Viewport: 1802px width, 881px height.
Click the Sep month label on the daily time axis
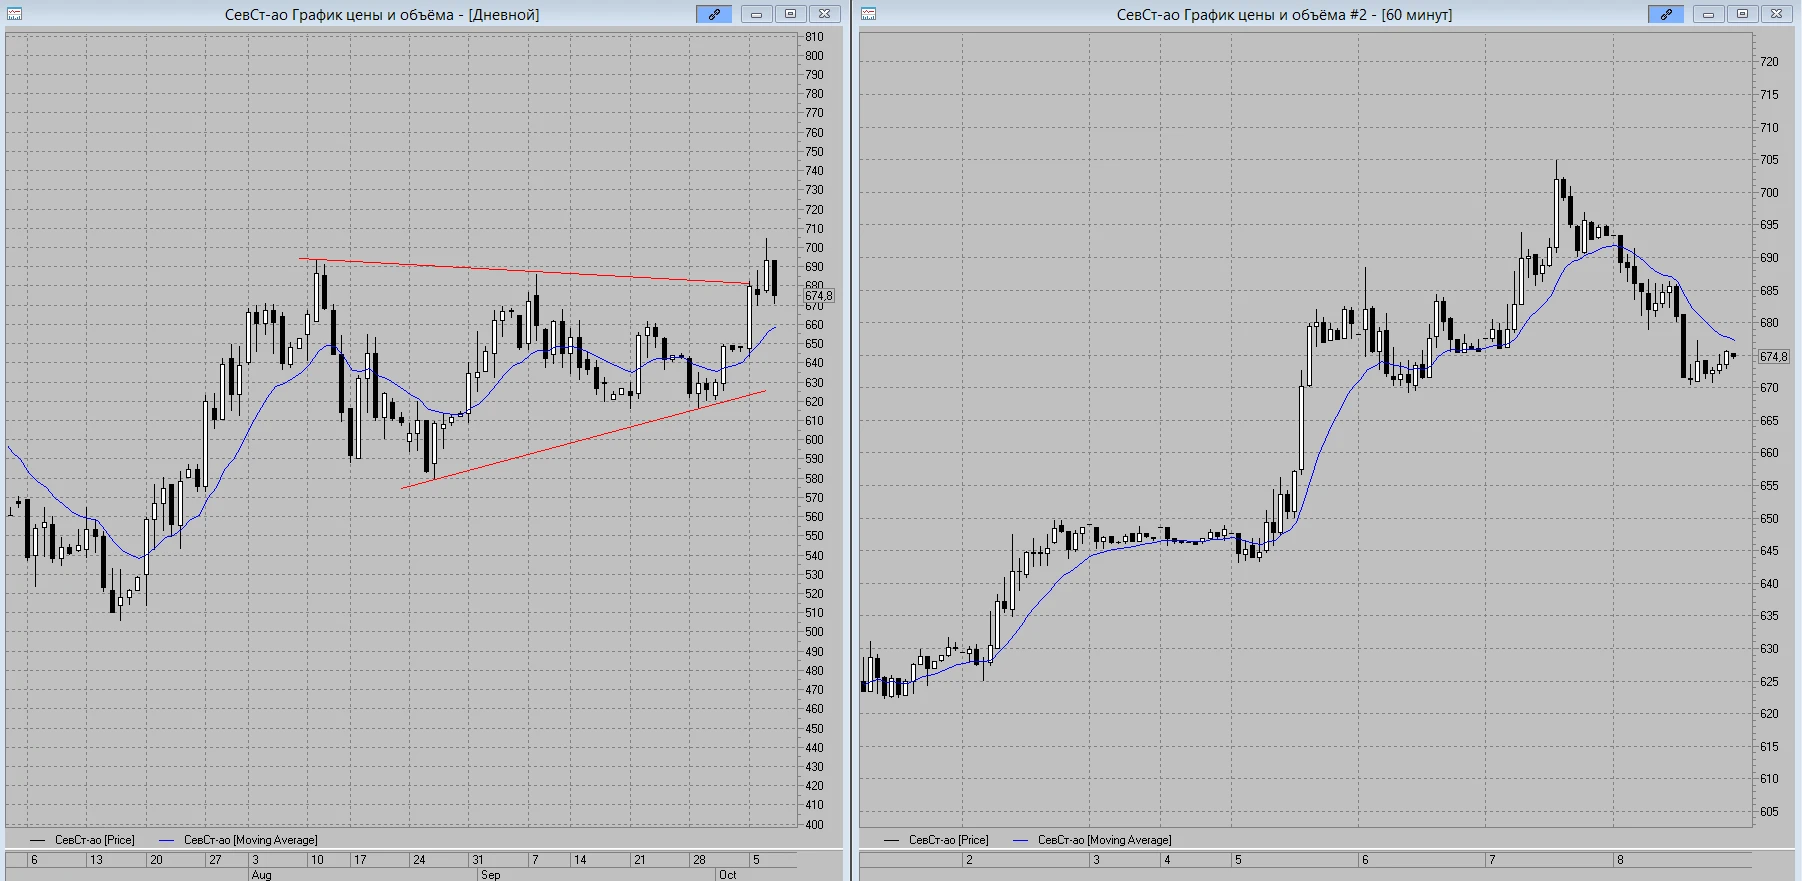point(490,875)
